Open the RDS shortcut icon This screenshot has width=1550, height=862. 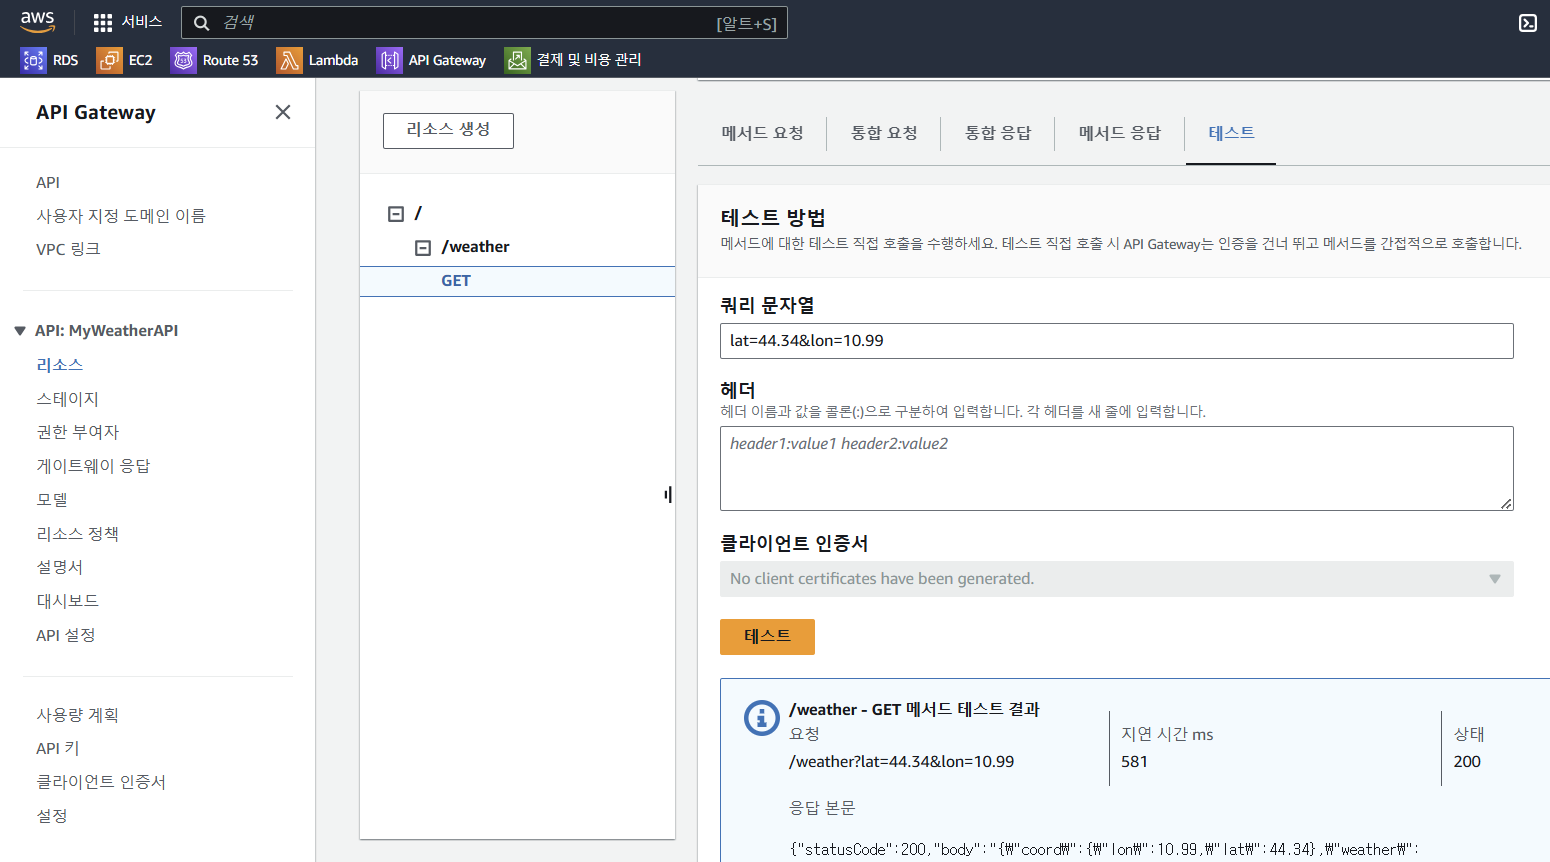(33, 60)
